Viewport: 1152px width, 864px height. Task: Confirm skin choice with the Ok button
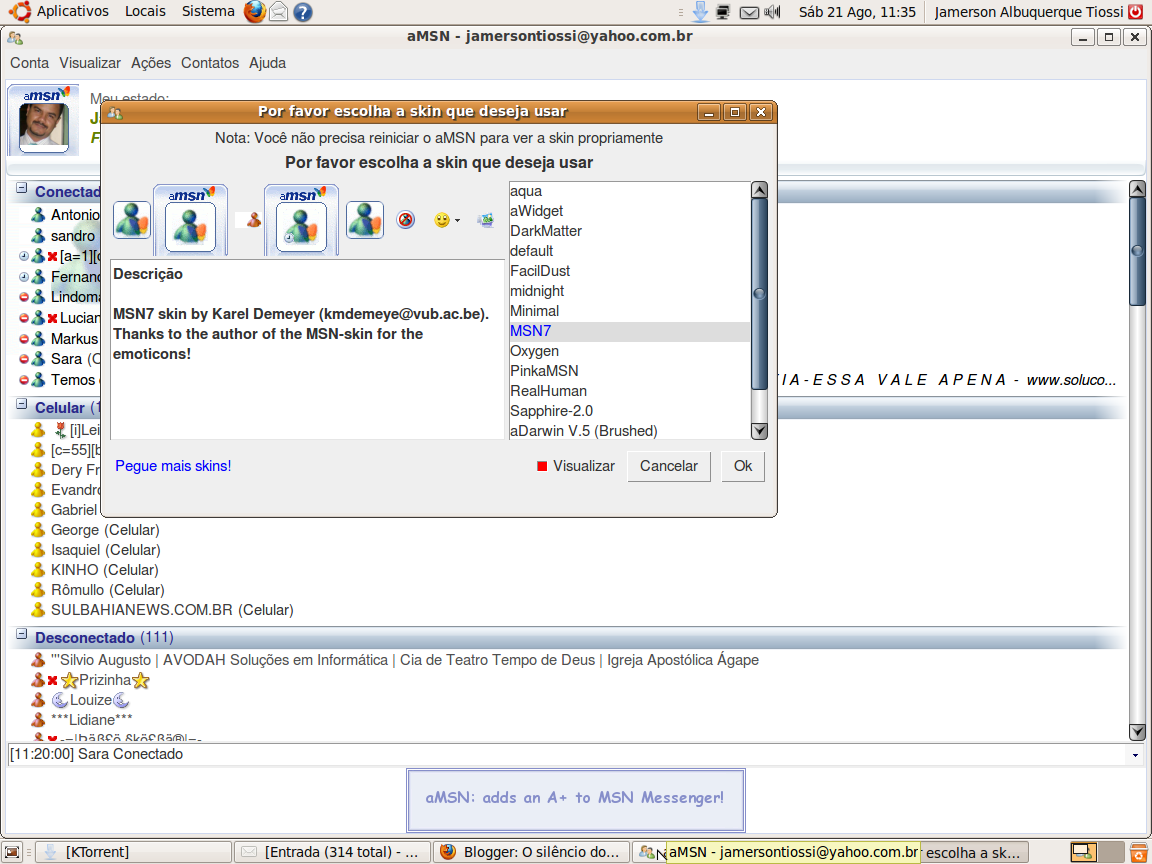point(743,466)
